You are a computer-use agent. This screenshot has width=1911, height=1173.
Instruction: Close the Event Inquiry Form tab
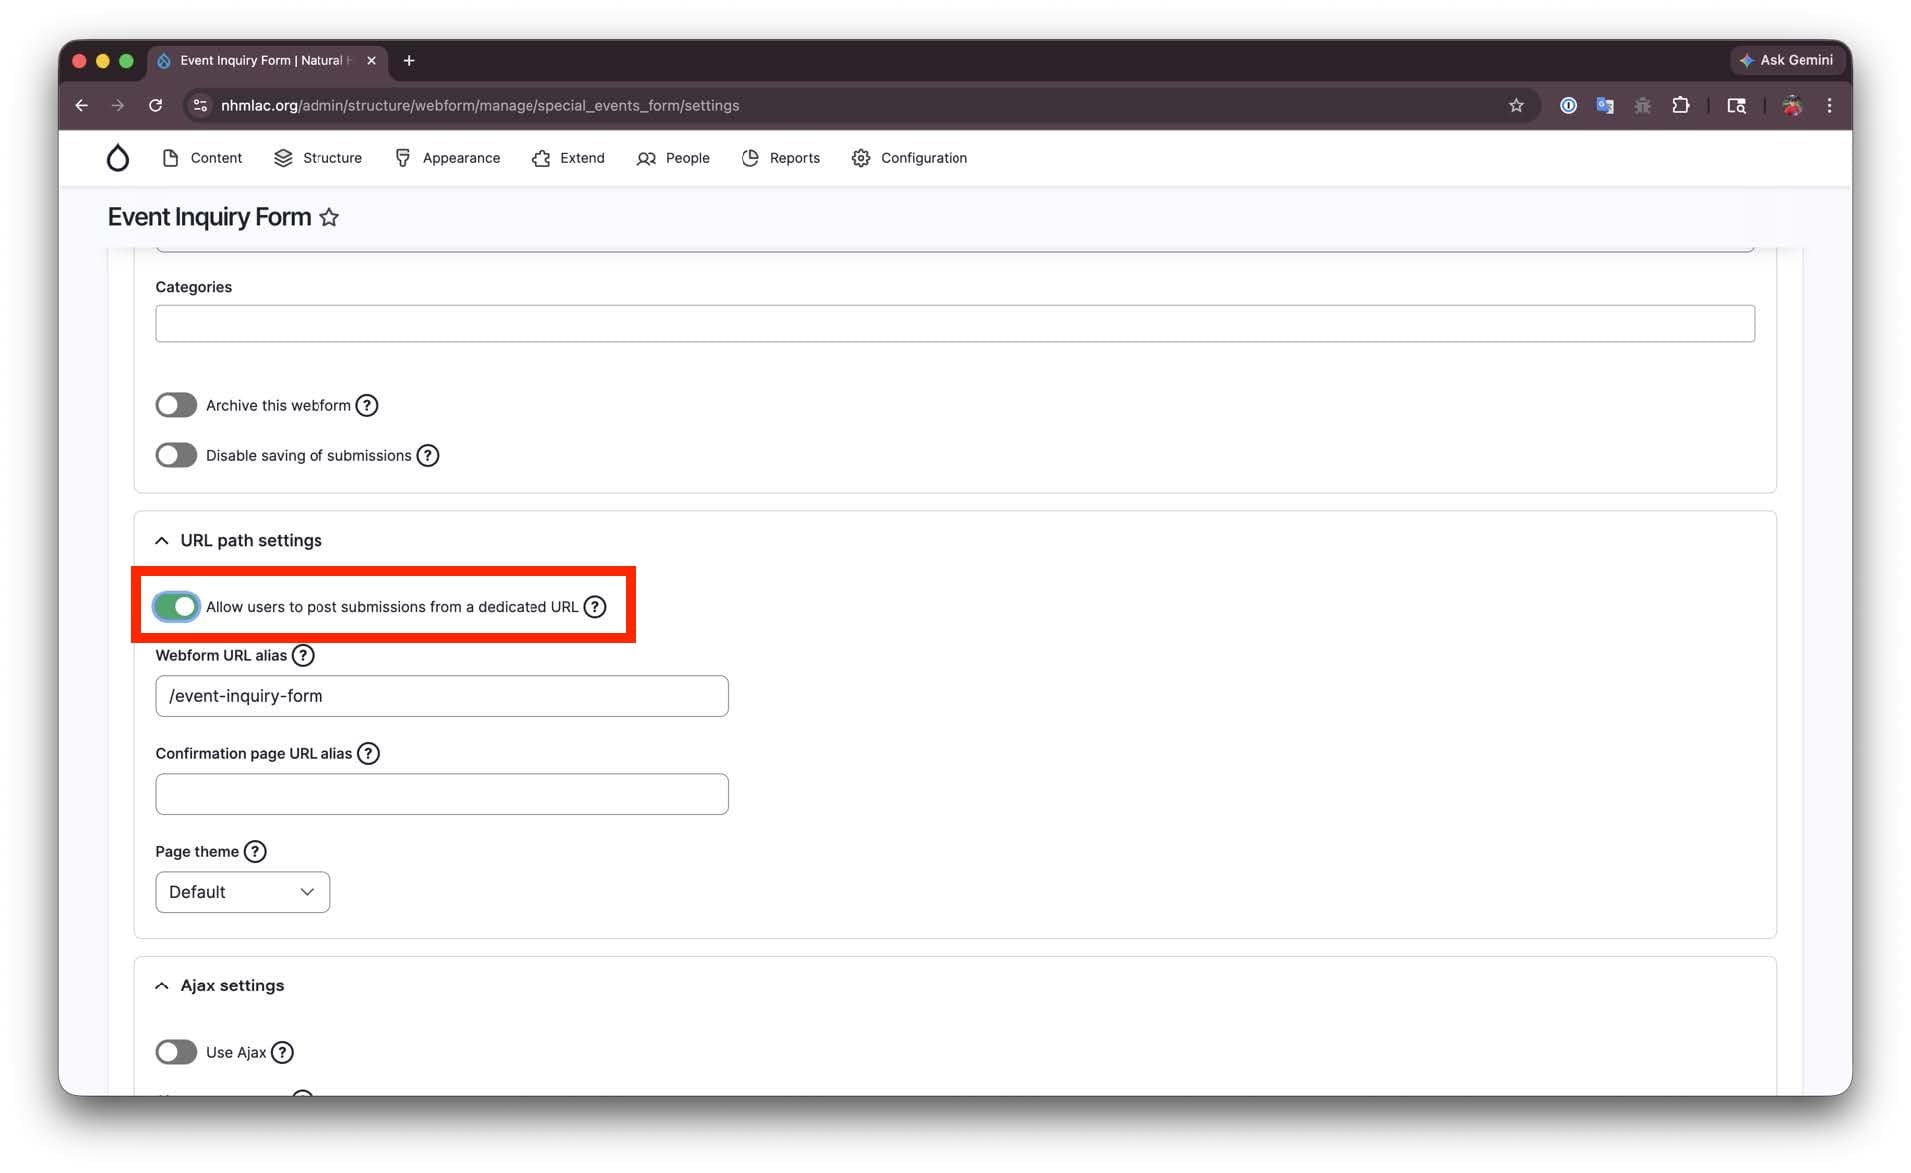pyautogui.click(x=371, y=61)
